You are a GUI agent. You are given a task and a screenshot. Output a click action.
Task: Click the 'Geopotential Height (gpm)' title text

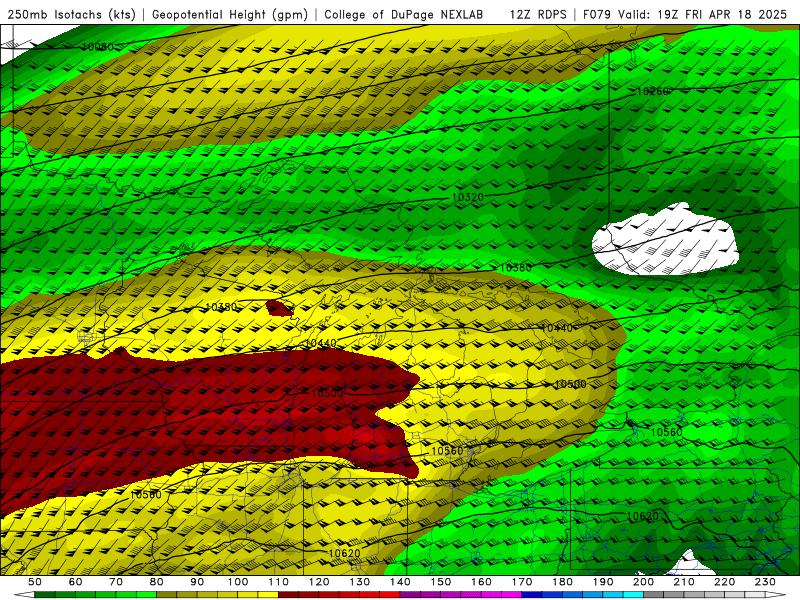tap(230, 14)
